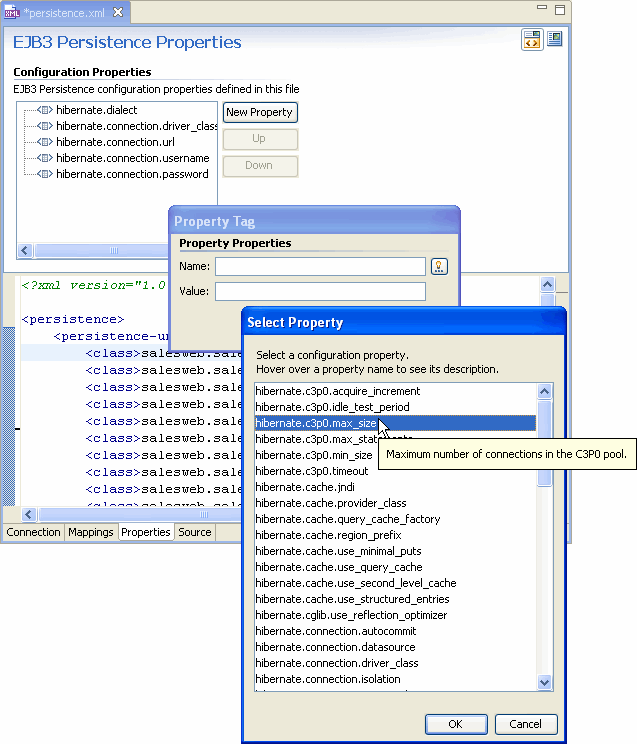Image resolution: width=637 pixels, height=744 pixels.
Task: Select hibernate.cache.region_prefix list entry
Action: pyautogui.click(x=395, y=535)
